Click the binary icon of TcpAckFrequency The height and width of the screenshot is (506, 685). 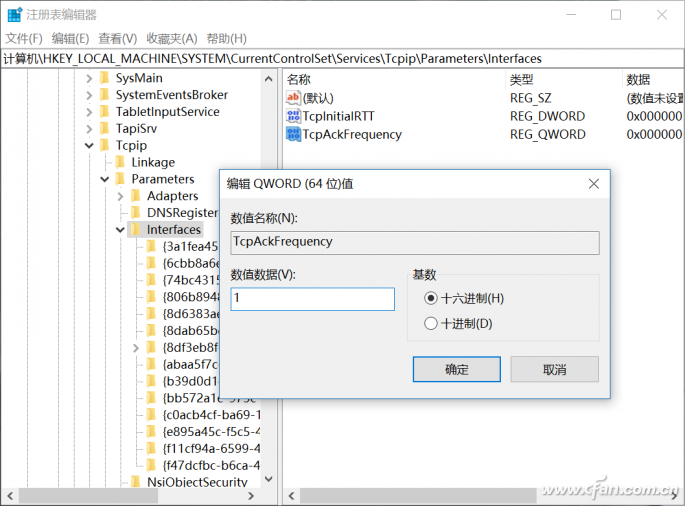pos(293,134)
